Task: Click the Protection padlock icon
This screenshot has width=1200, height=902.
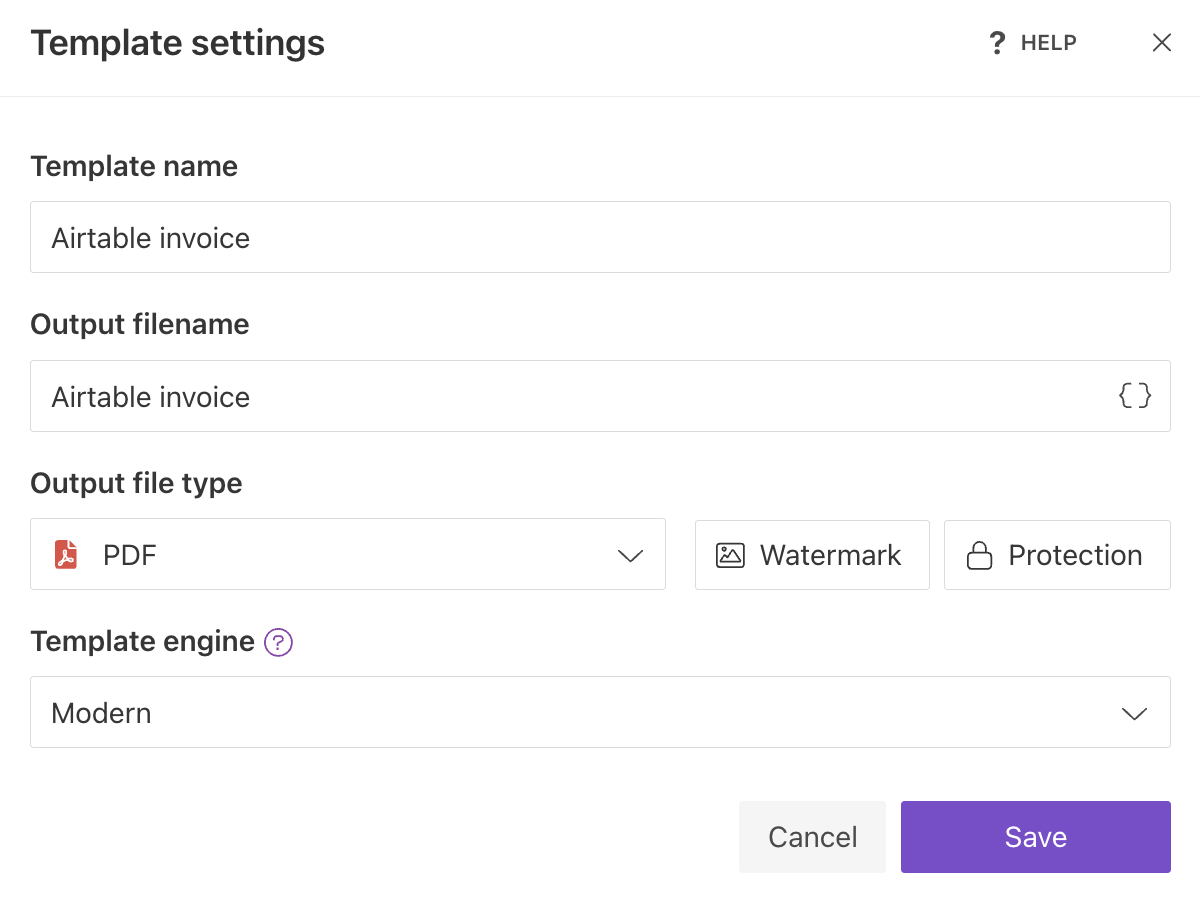Action: (x=981, y=555)
